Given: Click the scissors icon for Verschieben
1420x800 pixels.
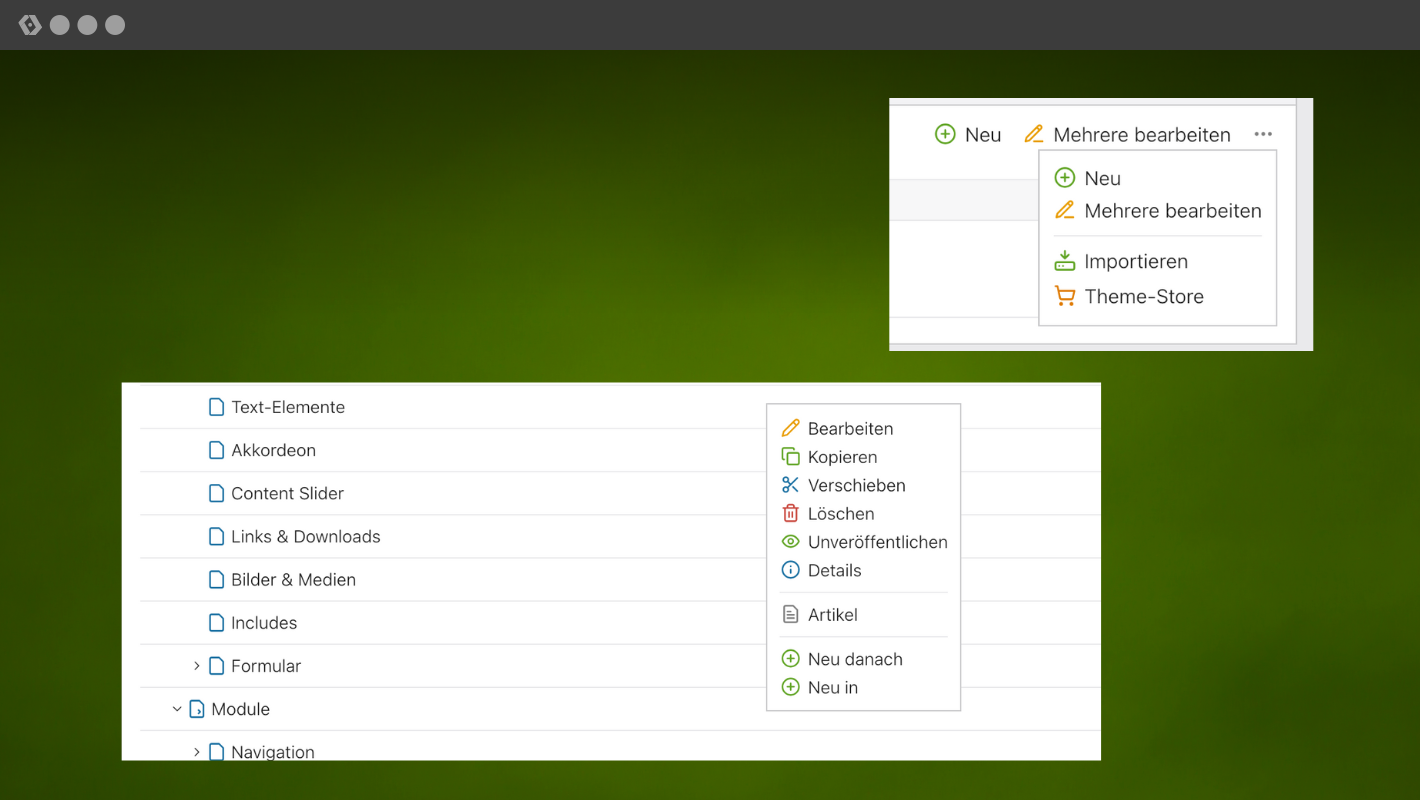Looking at the screenshot, I should (790, 485).
